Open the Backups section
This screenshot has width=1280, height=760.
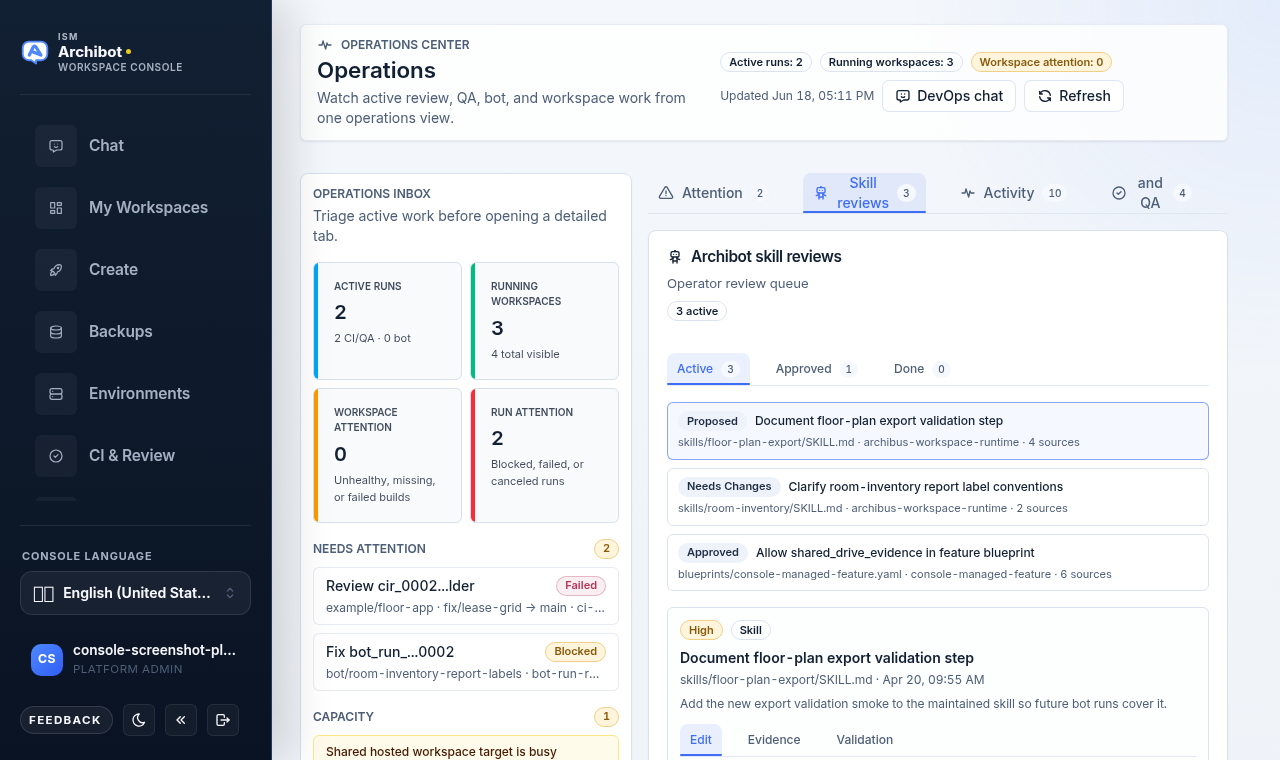[x=136, y=332]
